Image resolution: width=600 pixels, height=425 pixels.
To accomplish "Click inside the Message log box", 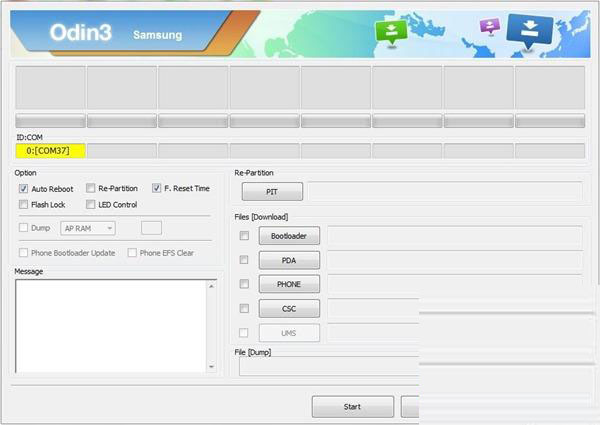I will tap(111, 326).
